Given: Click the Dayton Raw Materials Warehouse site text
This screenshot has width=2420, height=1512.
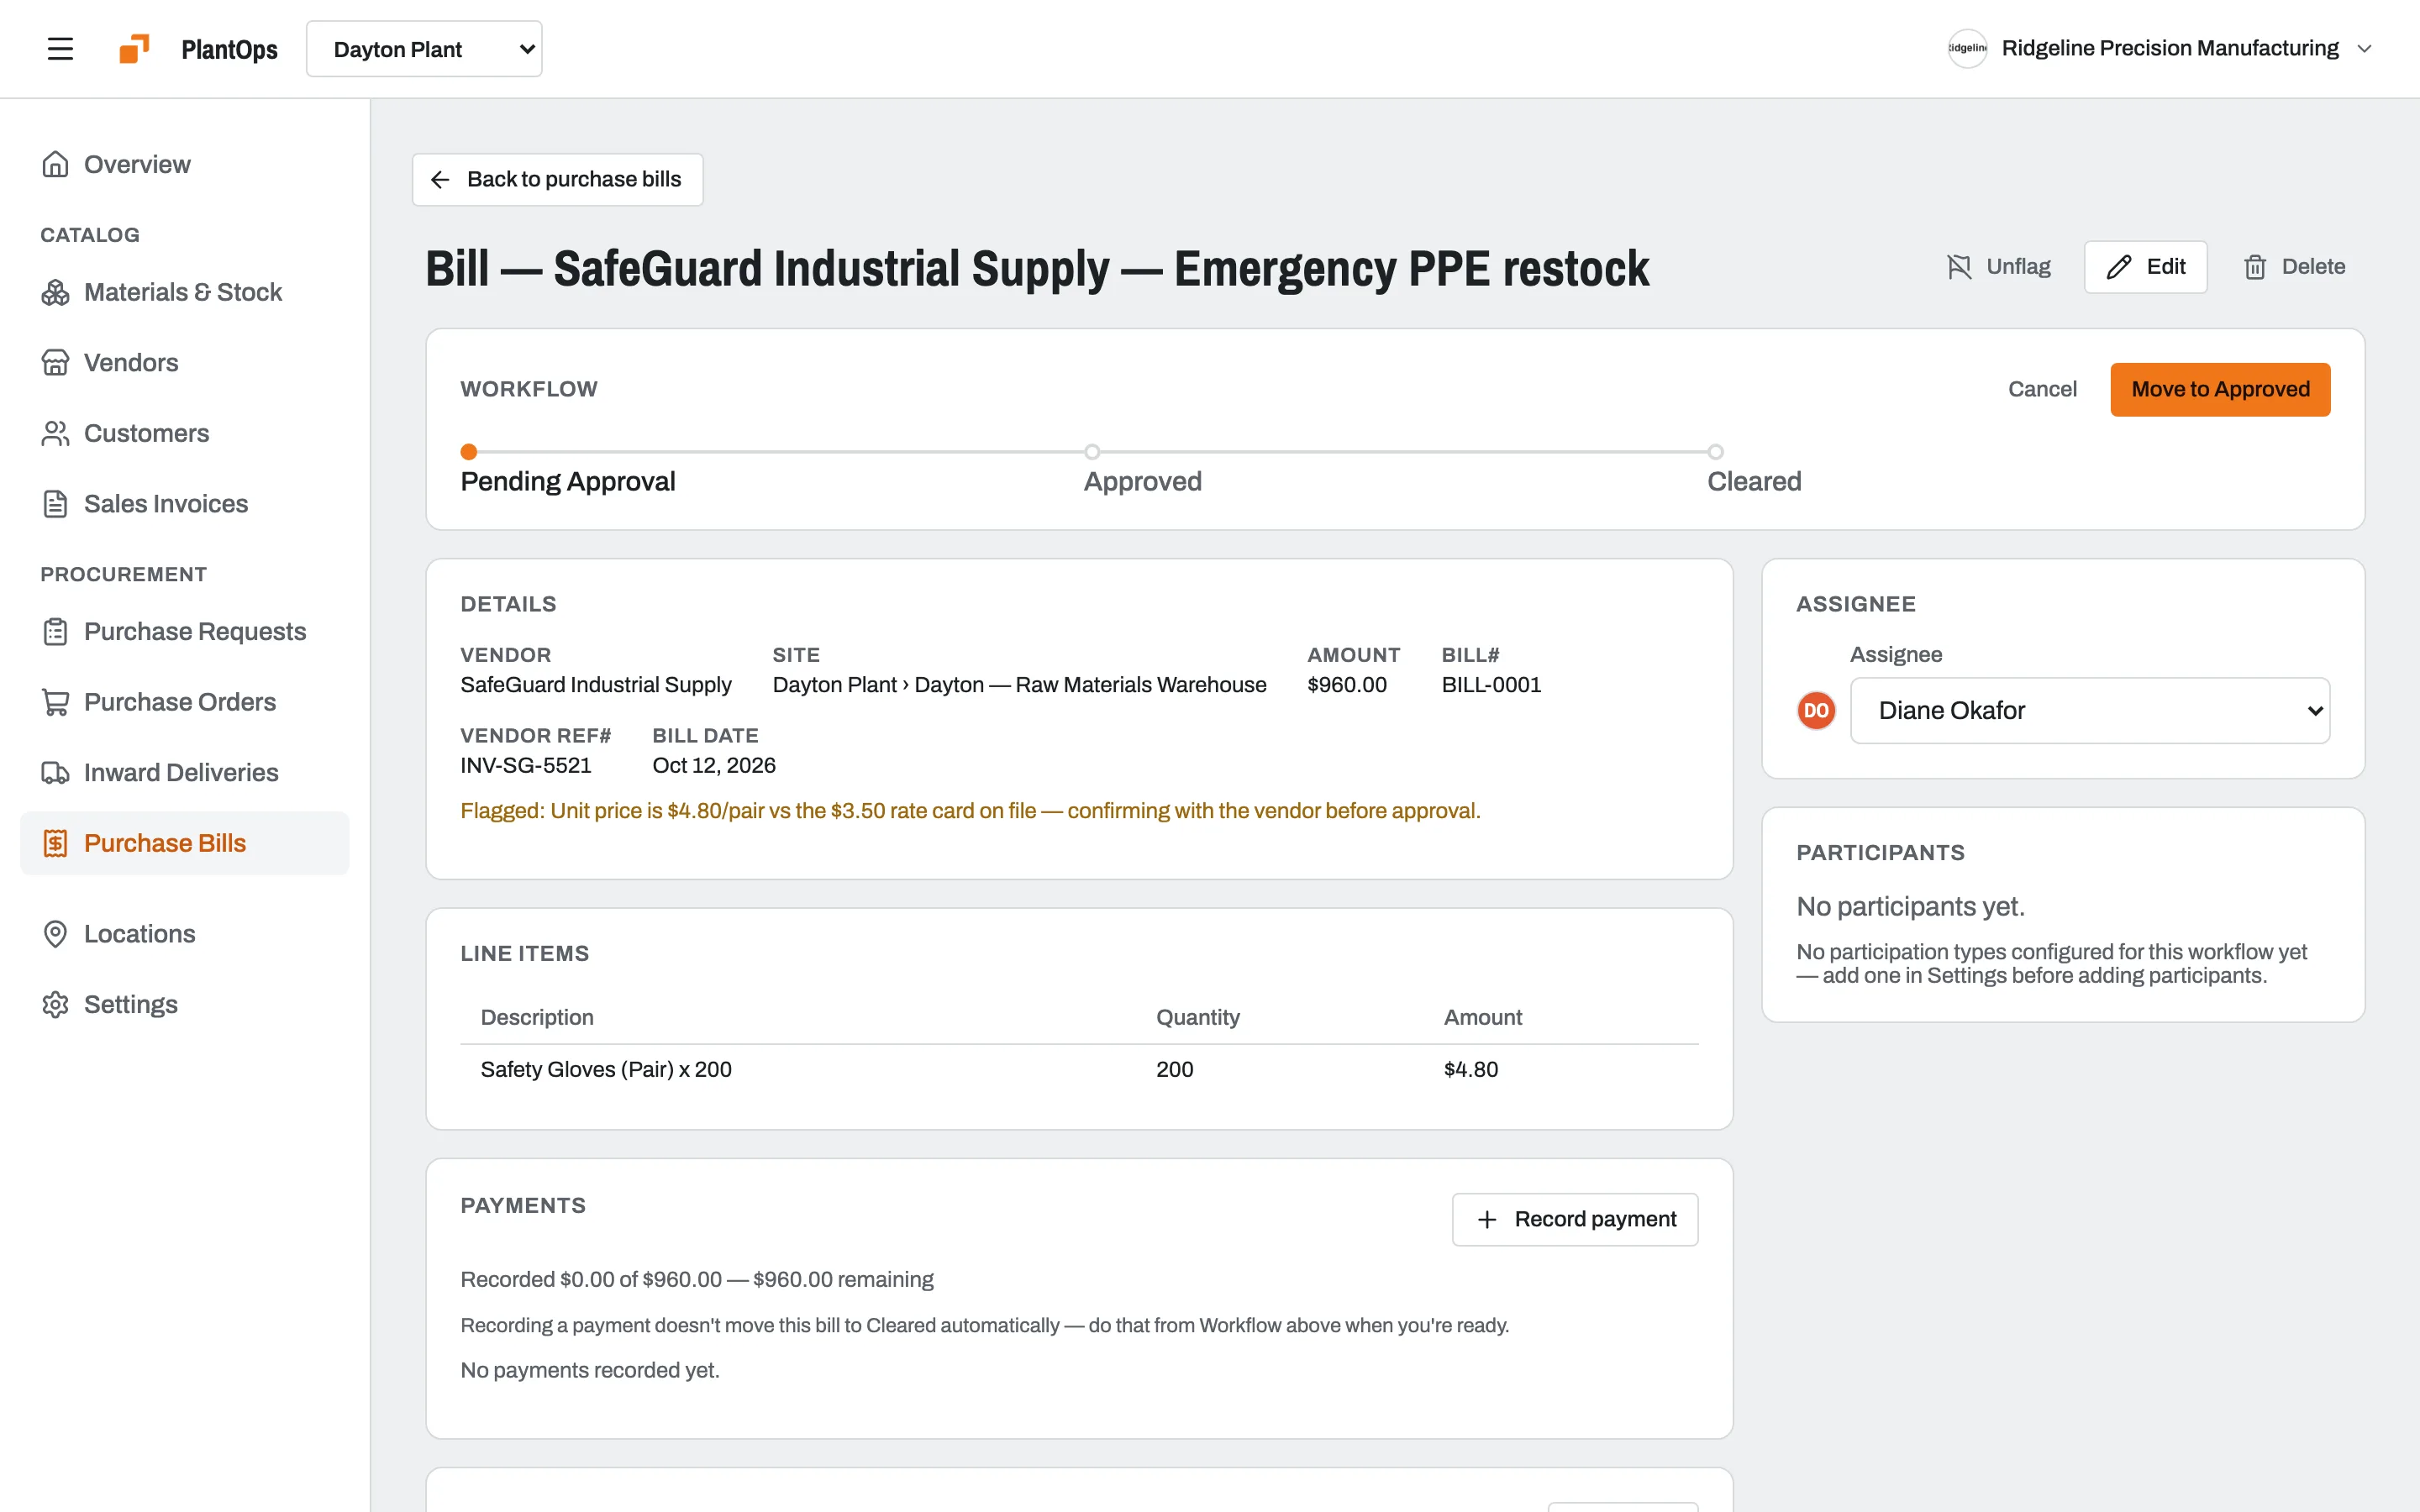Looking at the screenshot, I should tap(1019, 685).
